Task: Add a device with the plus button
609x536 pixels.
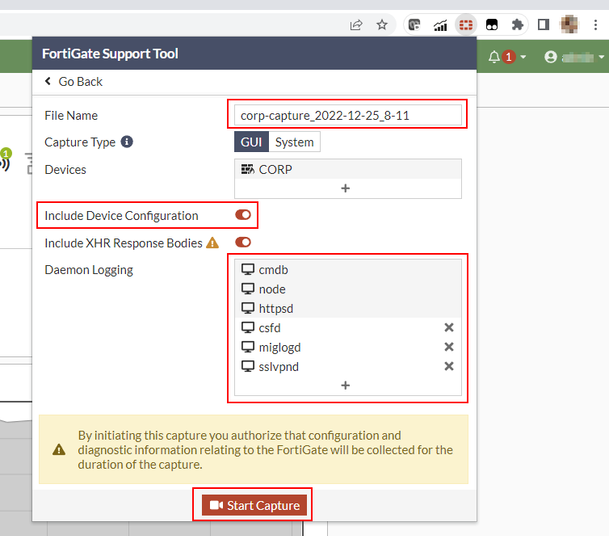Action: pos(345,188)
